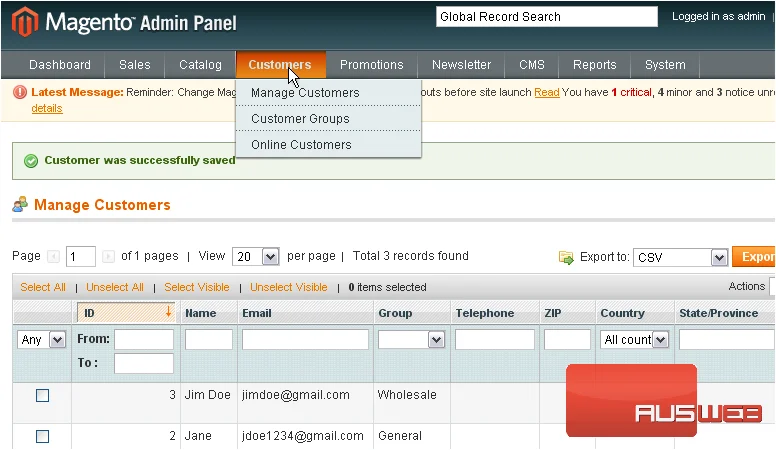
Task: Sort by the Telephone column header
Action: click(485, 313)
